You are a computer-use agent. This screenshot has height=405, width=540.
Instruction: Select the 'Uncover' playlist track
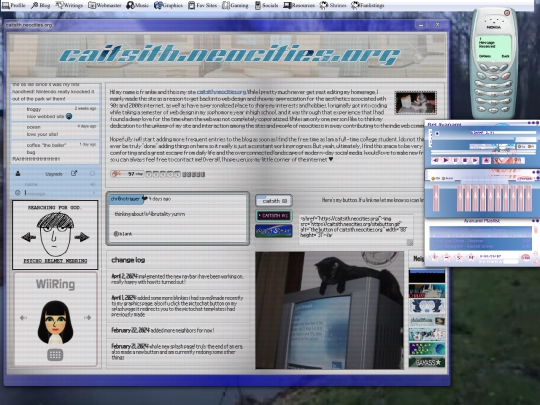480,241
